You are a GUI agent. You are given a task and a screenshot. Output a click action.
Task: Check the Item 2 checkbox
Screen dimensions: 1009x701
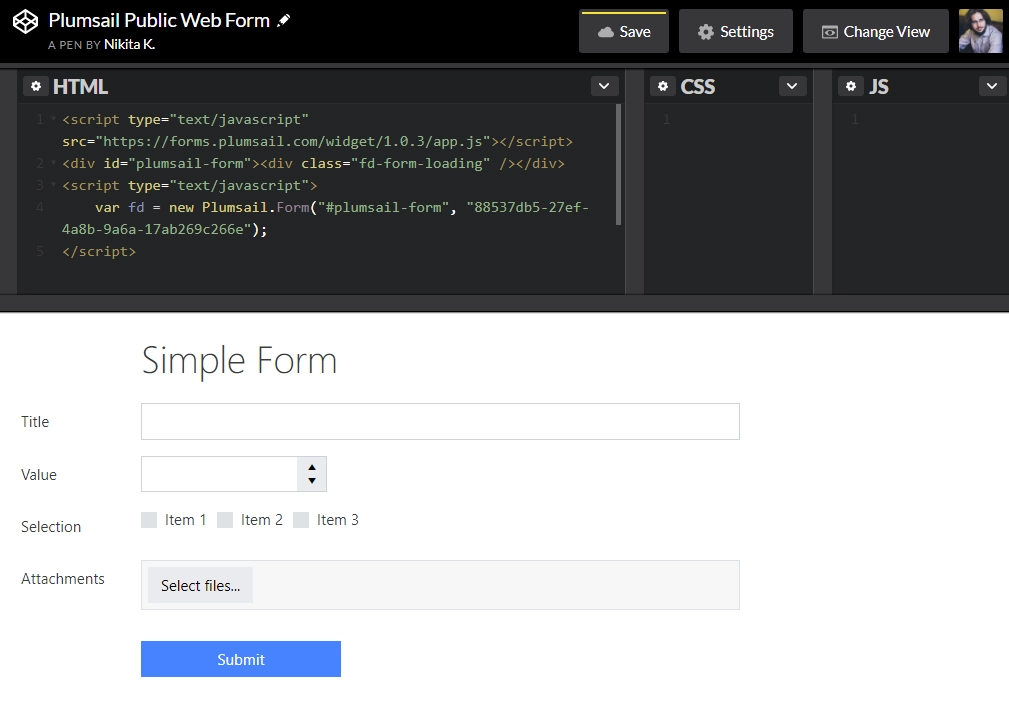(225, 519)
